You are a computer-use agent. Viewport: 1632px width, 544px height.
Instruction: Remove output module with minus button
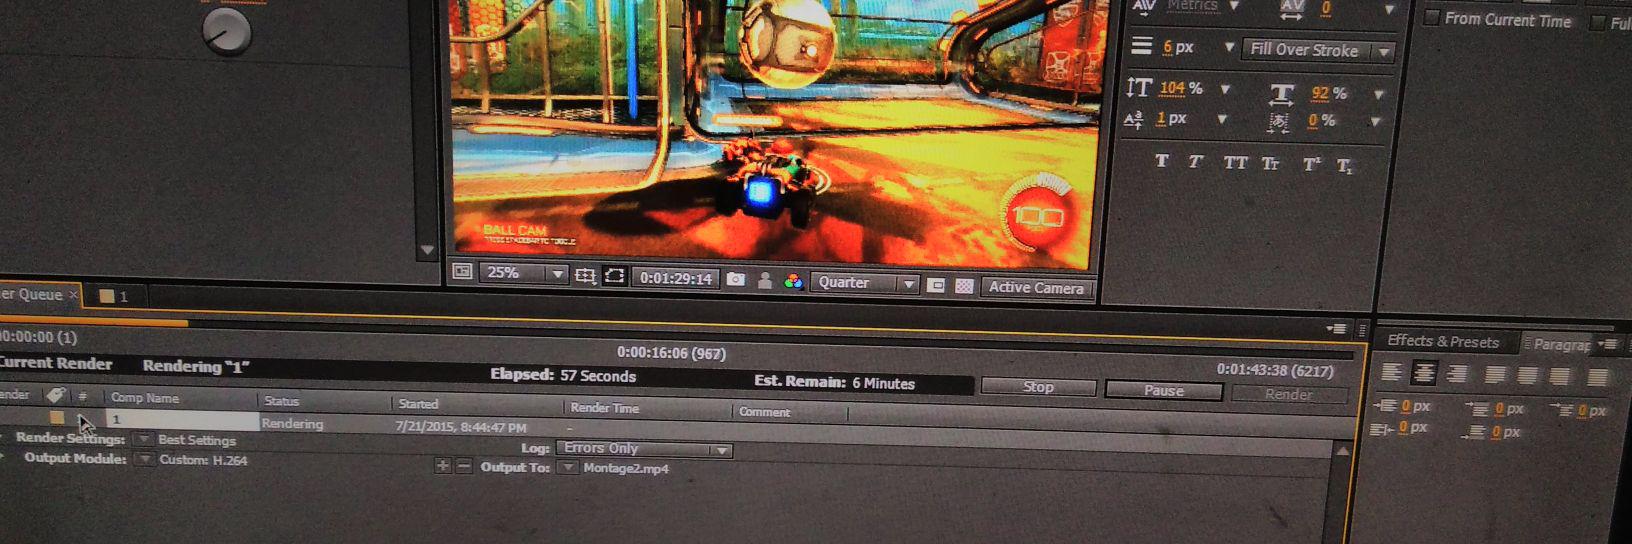click(x=463, y=466)
